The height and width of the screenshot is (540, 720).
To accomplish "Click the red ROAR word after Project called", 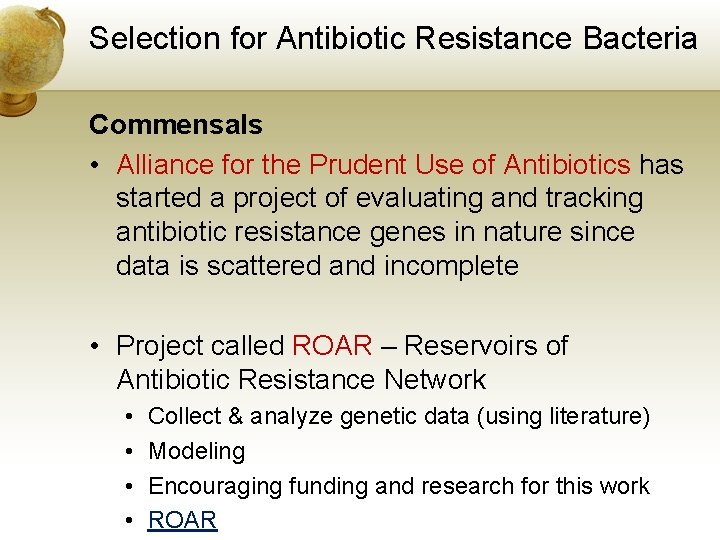I will tap(332, 345).
